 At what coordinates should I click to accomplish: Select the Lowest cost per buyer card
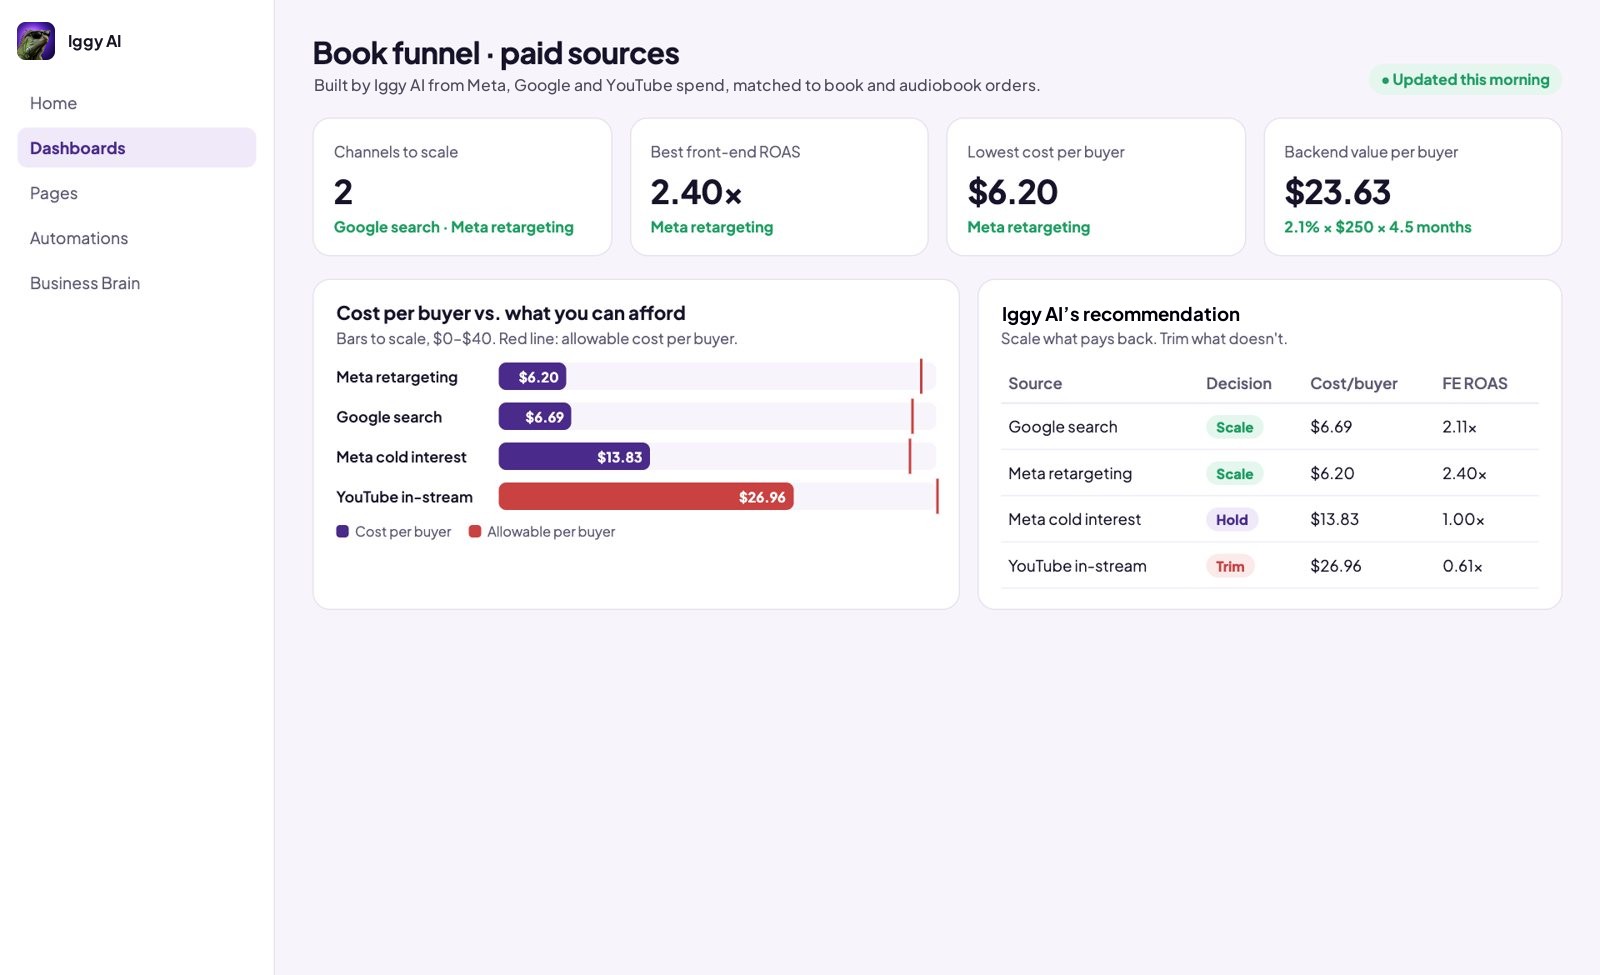[x=1096, y=187]
